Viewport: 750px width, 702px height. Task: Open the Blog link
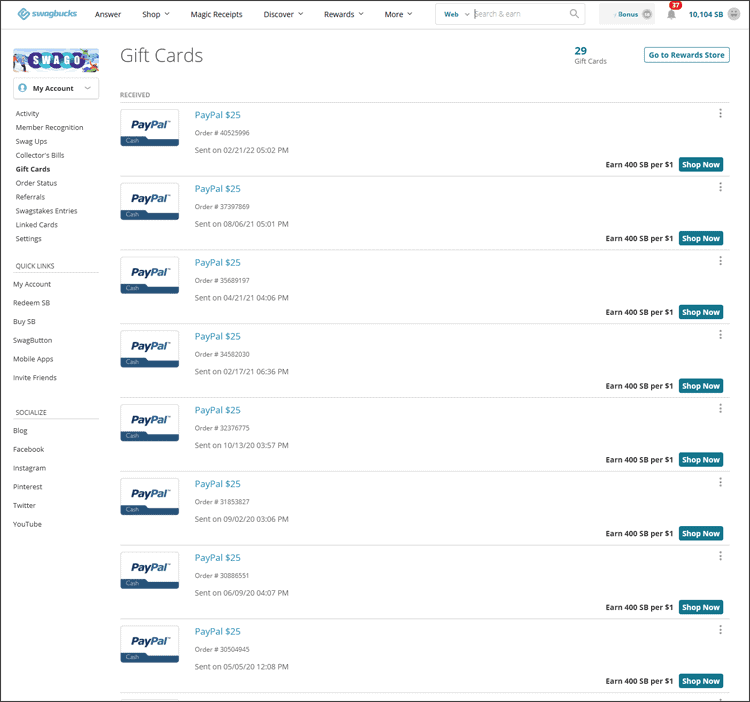pyautogui.click(x=20, y=430)
